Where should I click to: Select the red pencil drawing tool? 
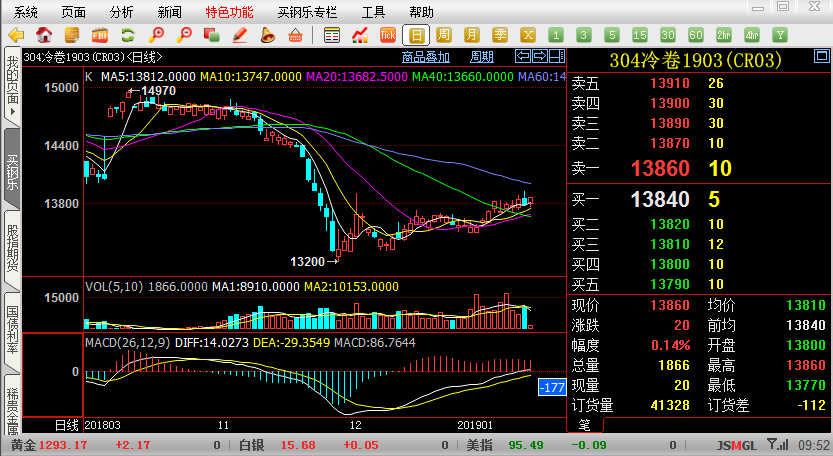[239, 35]
